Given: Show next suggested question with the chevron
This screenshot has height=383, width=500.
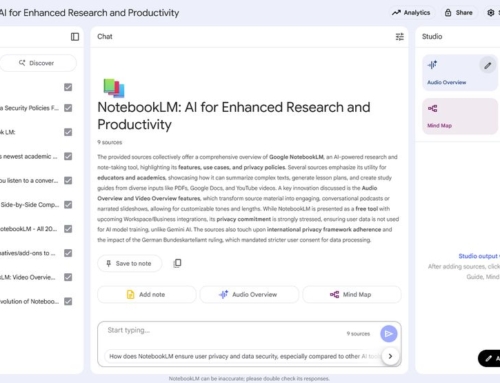Looking at the screenshot, I should pos(390,356).
